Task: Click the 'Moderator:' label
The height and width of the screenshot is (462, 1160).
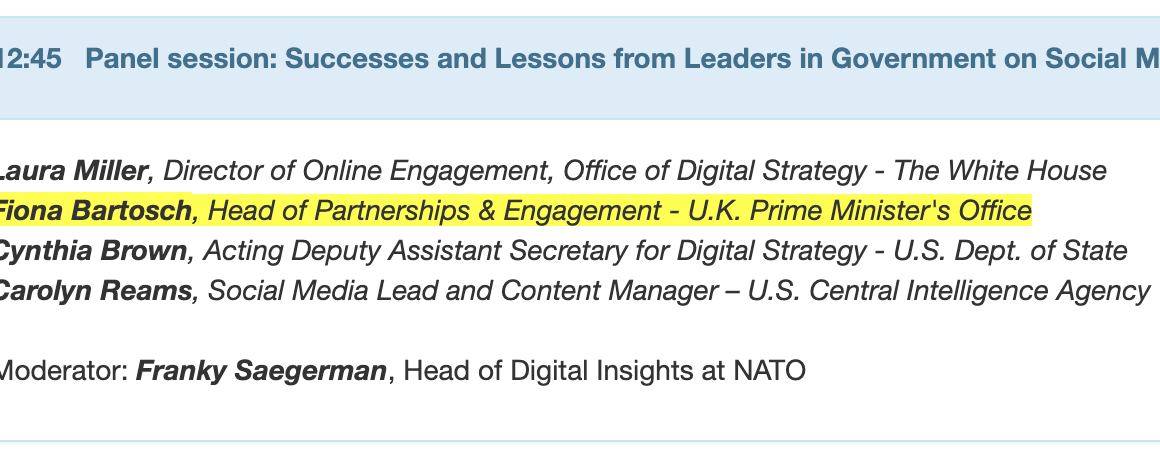Action: pos(62,371)
